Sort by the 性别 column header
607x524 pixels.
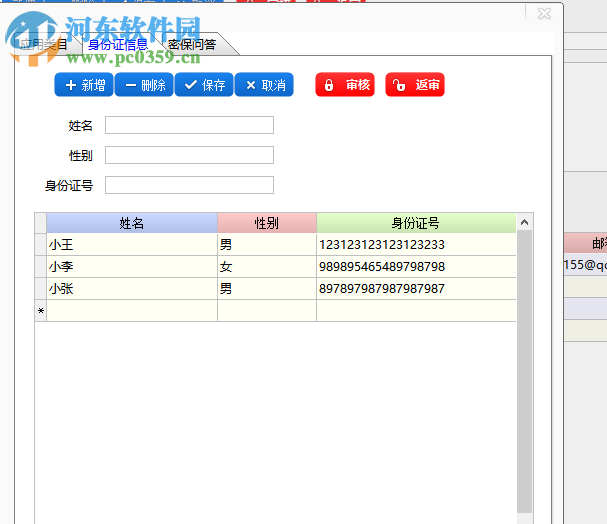[x=267, y=223]
